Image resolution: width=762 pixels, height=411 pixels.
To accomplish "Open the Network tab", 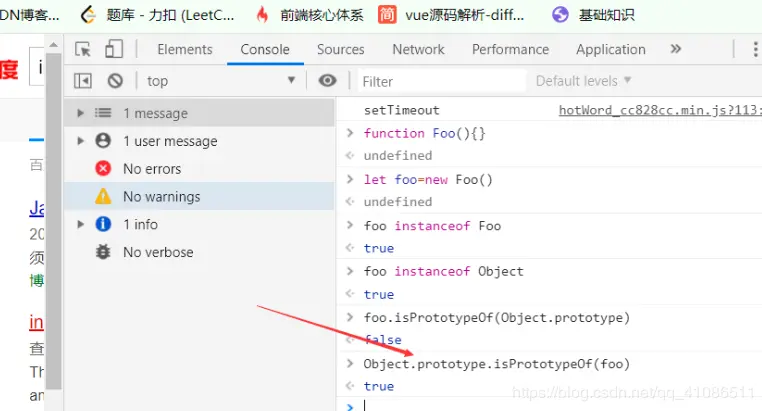I will [x=418, y=50].
